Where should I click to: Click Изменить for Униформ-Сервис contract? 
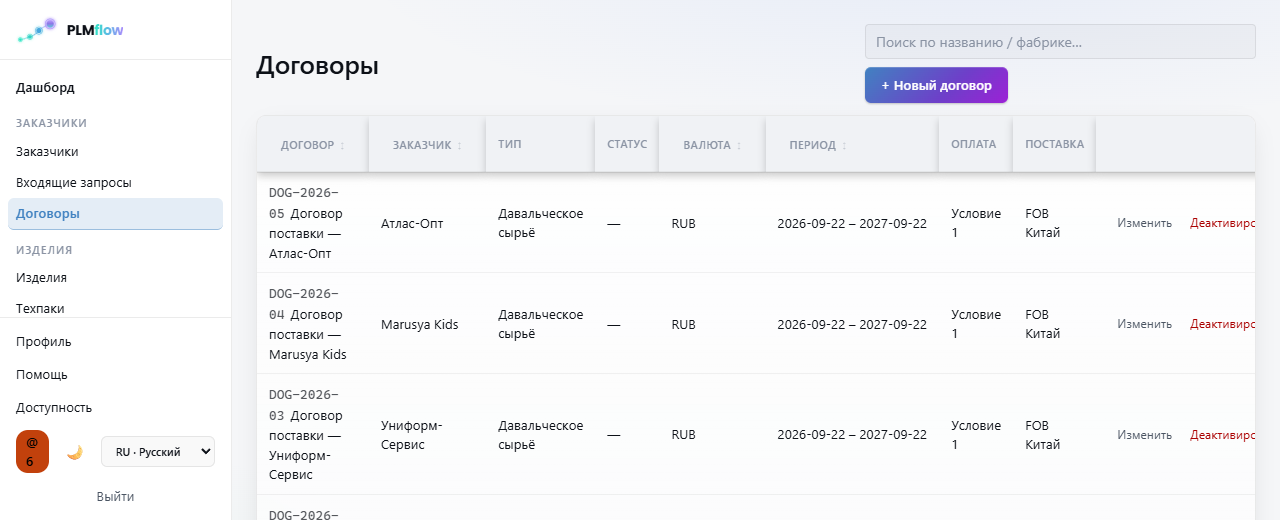tap(1144, 435)
